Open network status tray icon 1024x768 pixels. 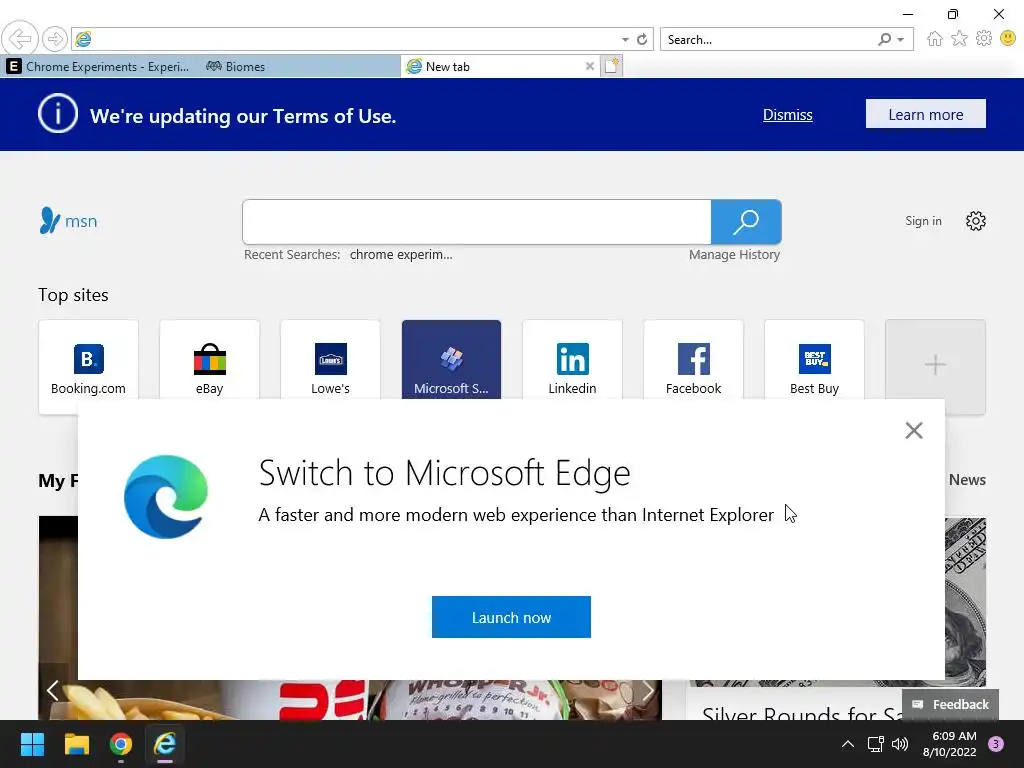(x=875, y=744)
